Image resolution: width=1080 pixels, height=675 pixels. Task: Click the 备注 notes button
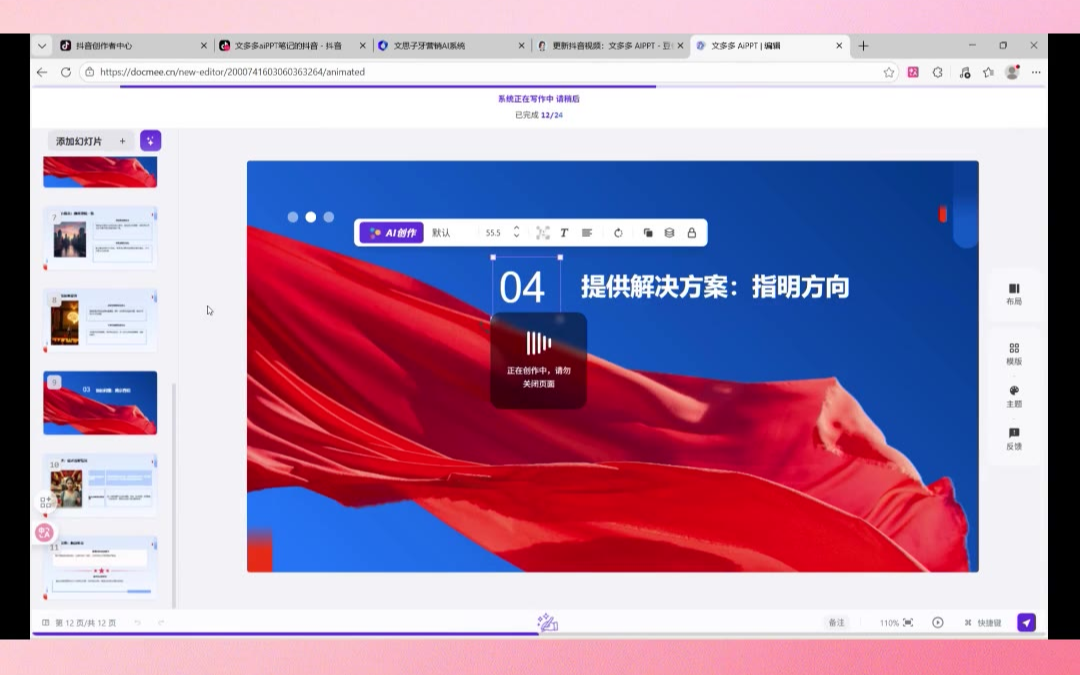[x=836, y=623]
